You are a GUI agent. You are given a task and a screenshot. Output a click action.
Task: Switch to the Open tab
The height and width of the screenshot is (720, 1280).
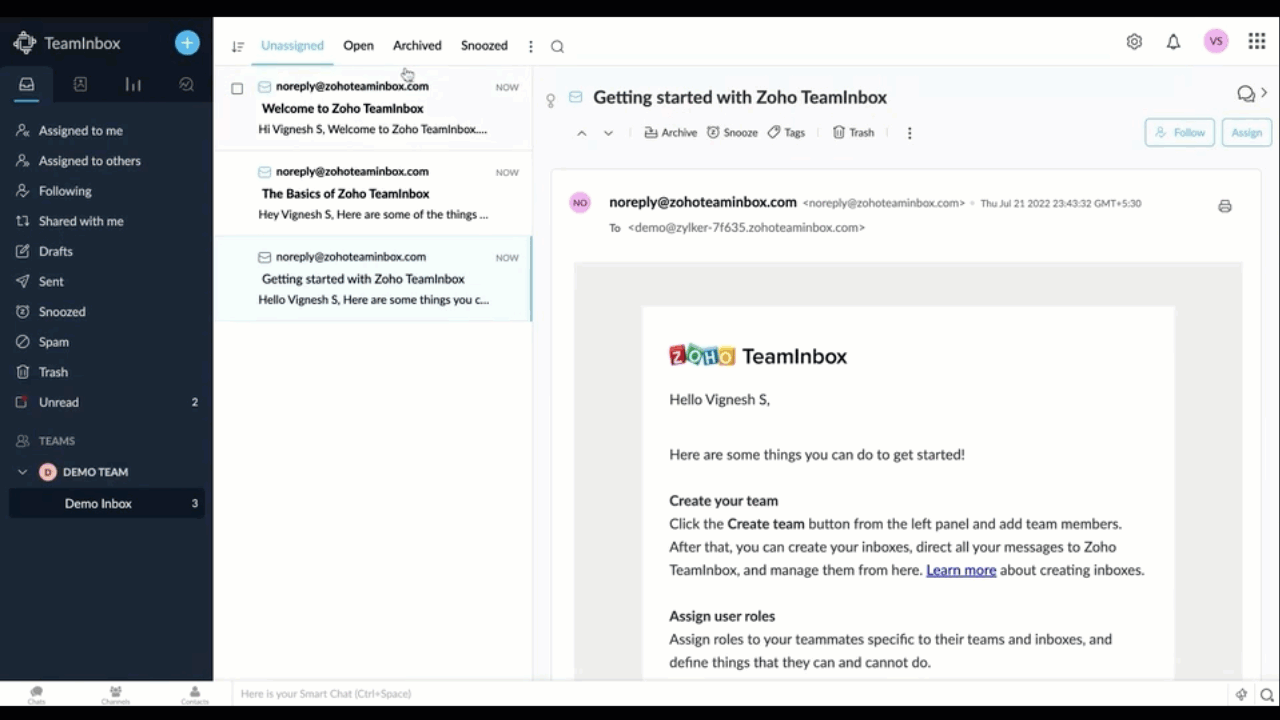coord(358,46)
